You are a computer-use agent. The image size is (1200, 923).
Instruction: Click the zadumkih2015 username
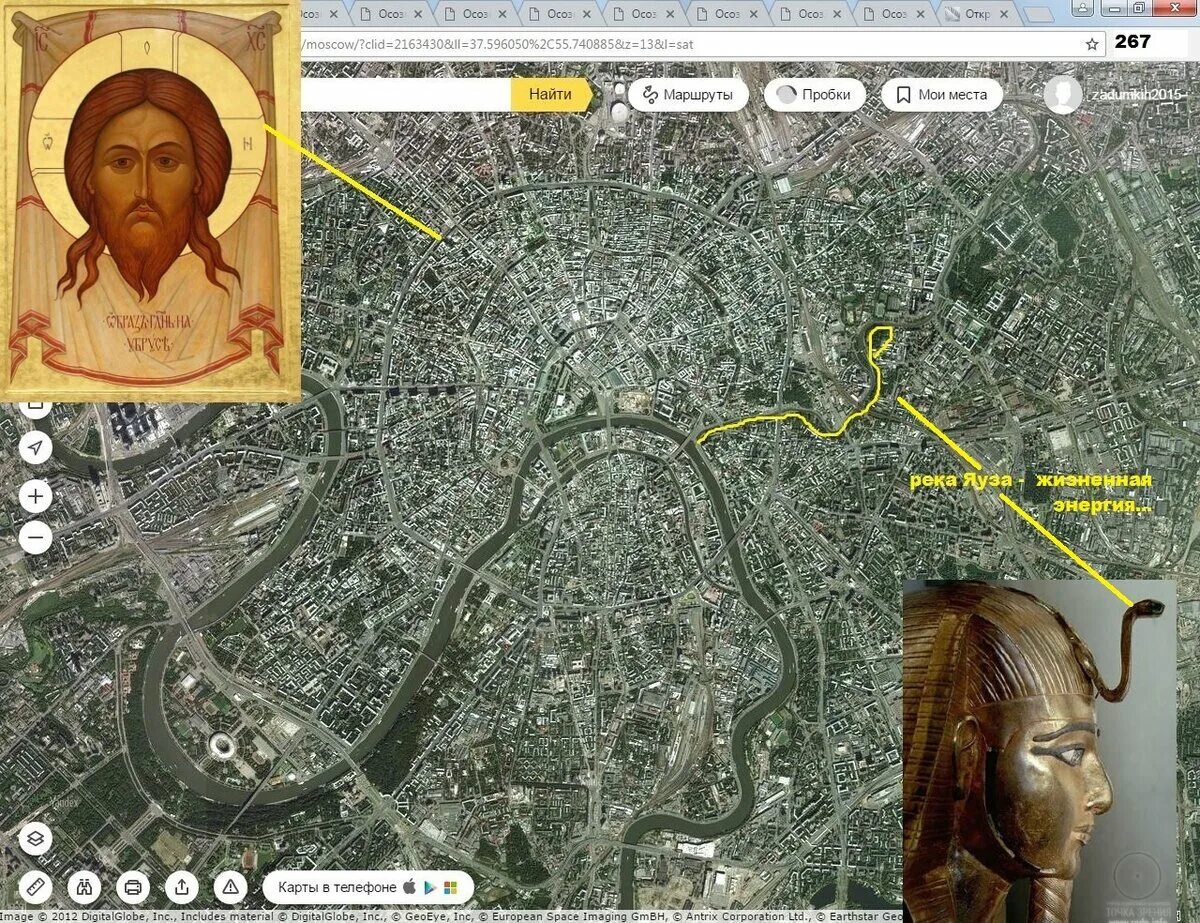tap(1136, 94)
